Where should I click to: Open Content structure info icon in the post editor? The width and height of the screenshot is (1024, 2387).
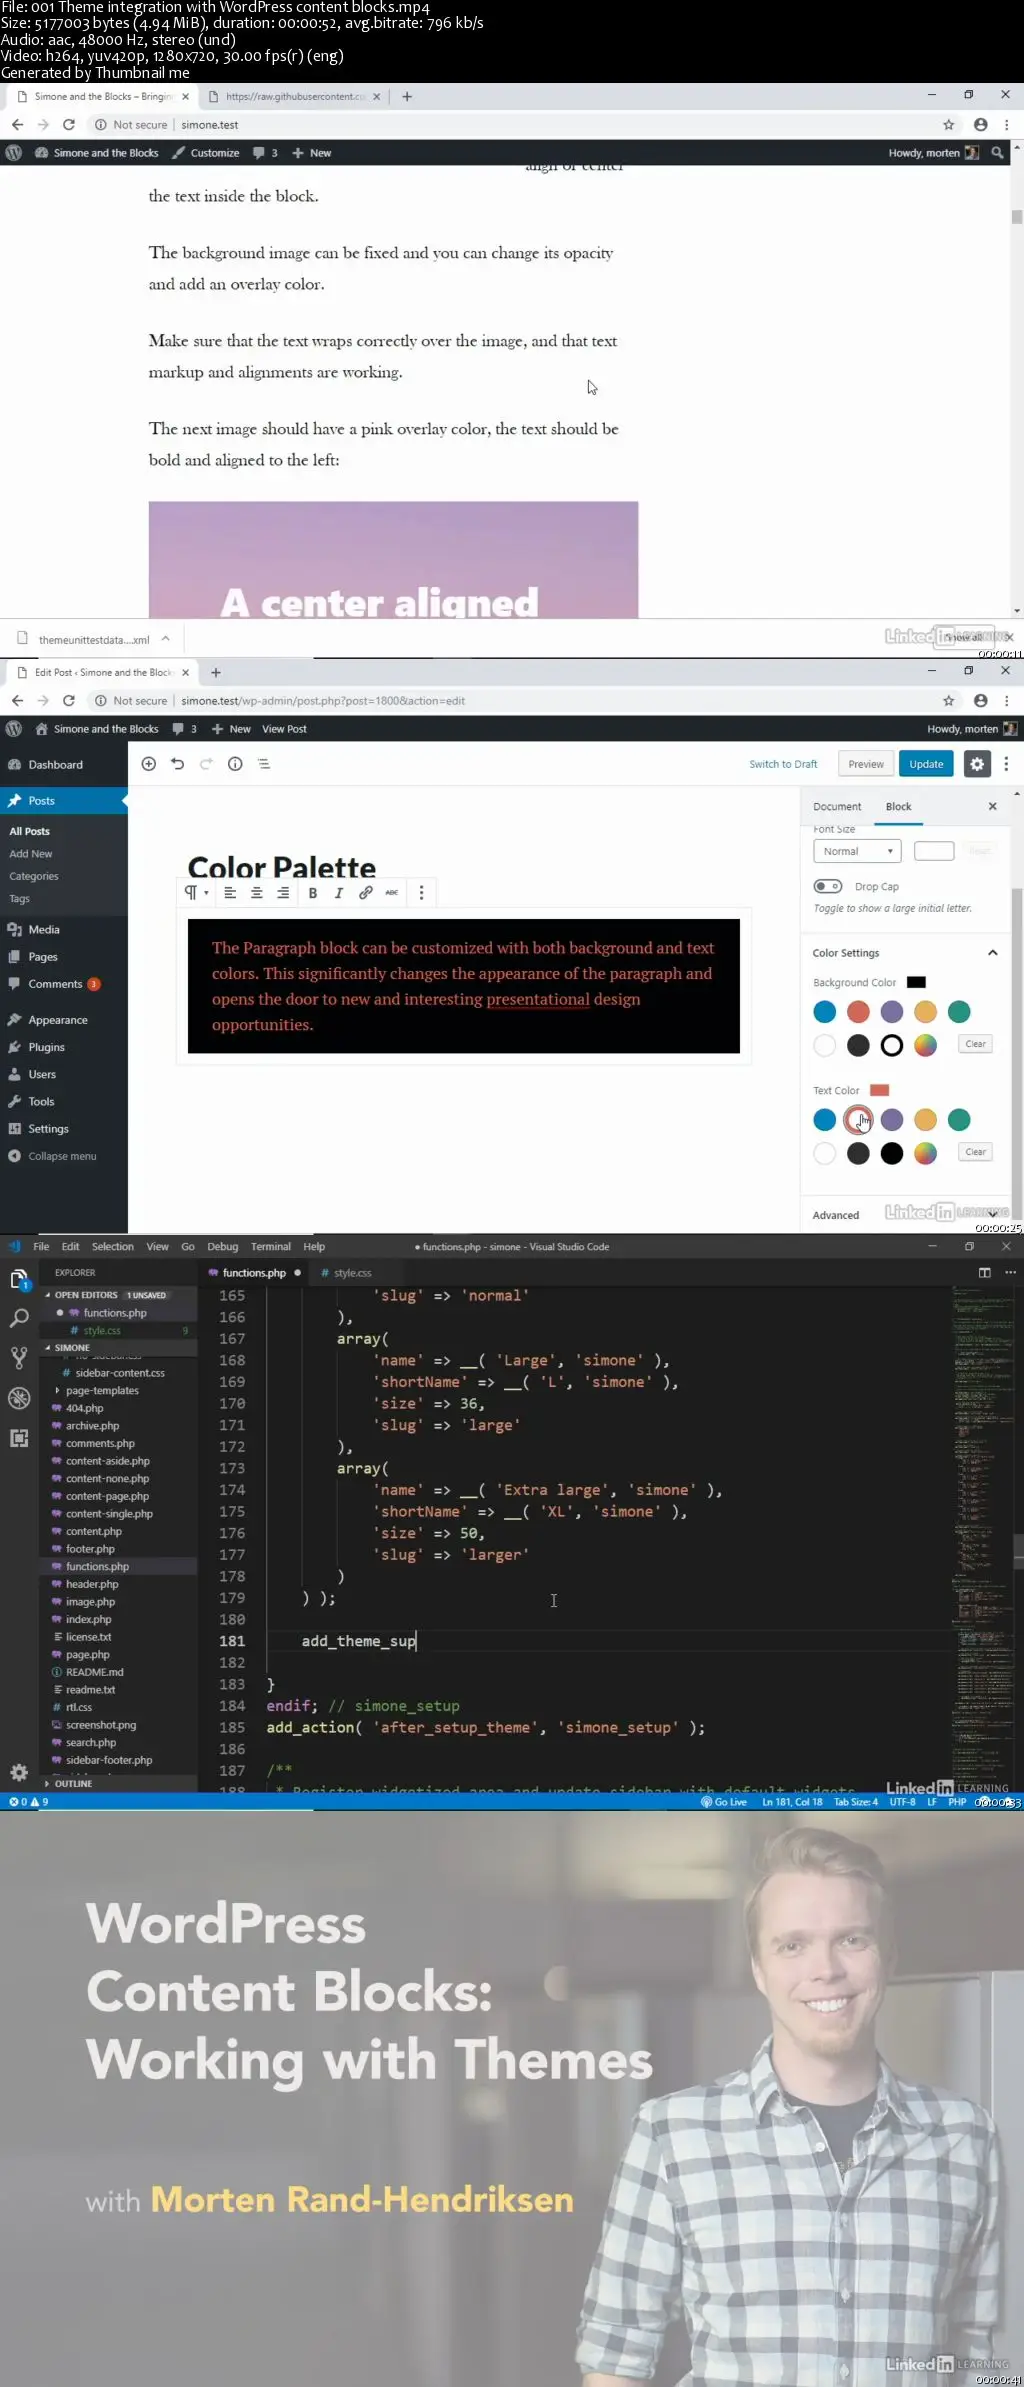235,764
